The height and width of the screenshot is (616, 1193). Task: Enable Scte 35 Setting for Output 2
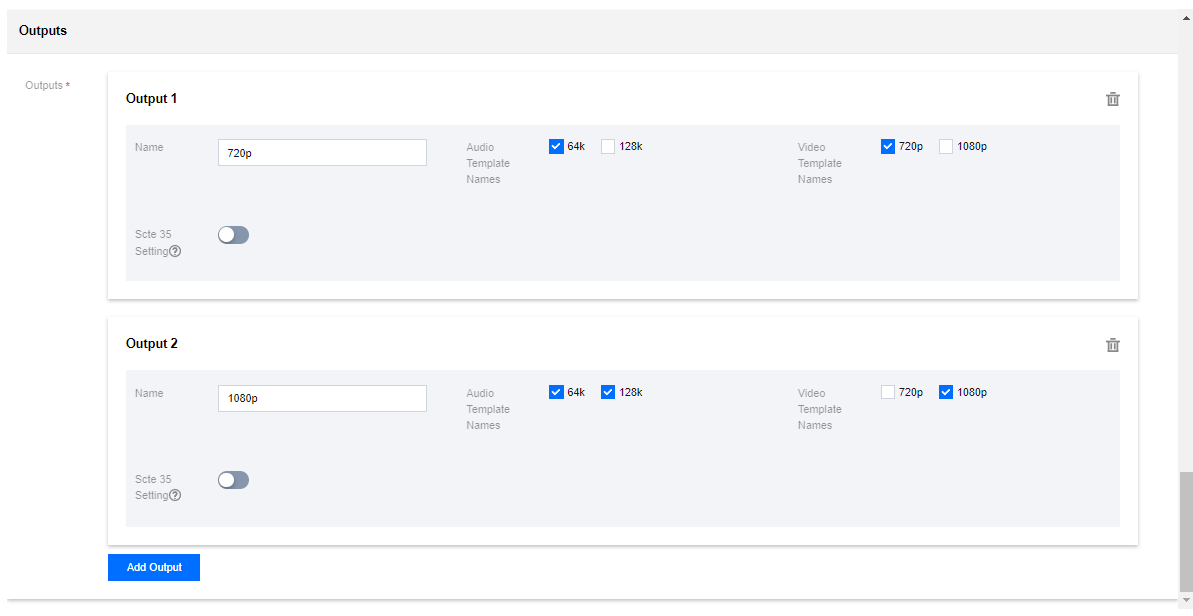pyautogui.click(x=233, y=480)
